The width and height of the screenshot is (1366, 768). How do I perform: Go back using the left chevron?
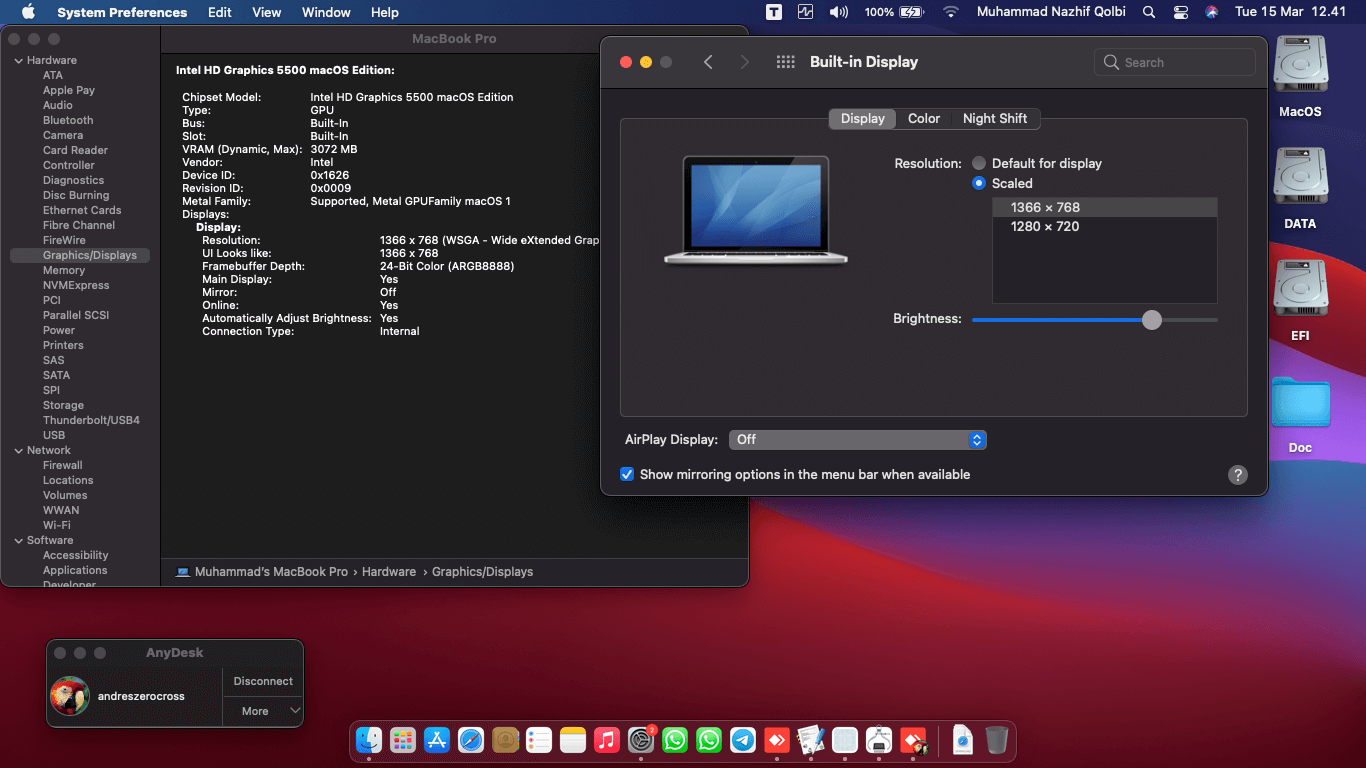point(708,62)
